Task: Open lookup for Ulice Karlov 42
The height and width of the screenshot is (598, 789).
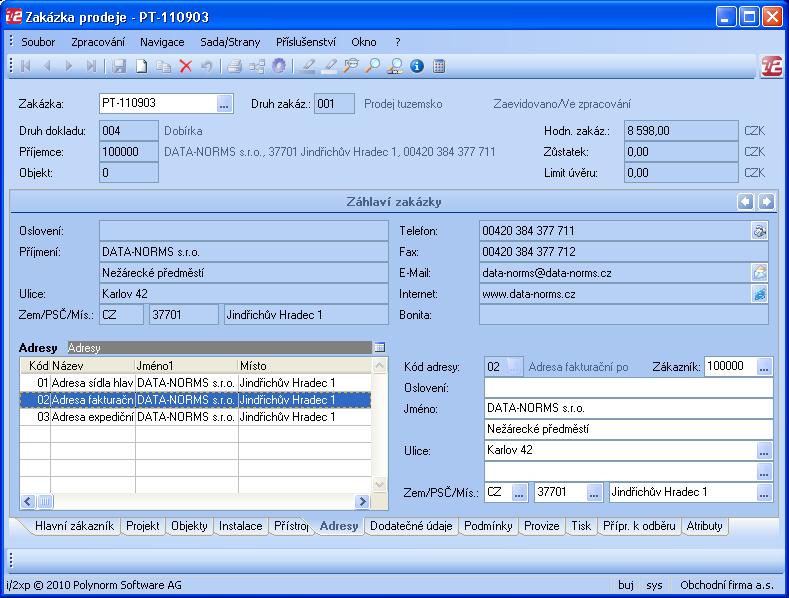Action: pos(764,450)
